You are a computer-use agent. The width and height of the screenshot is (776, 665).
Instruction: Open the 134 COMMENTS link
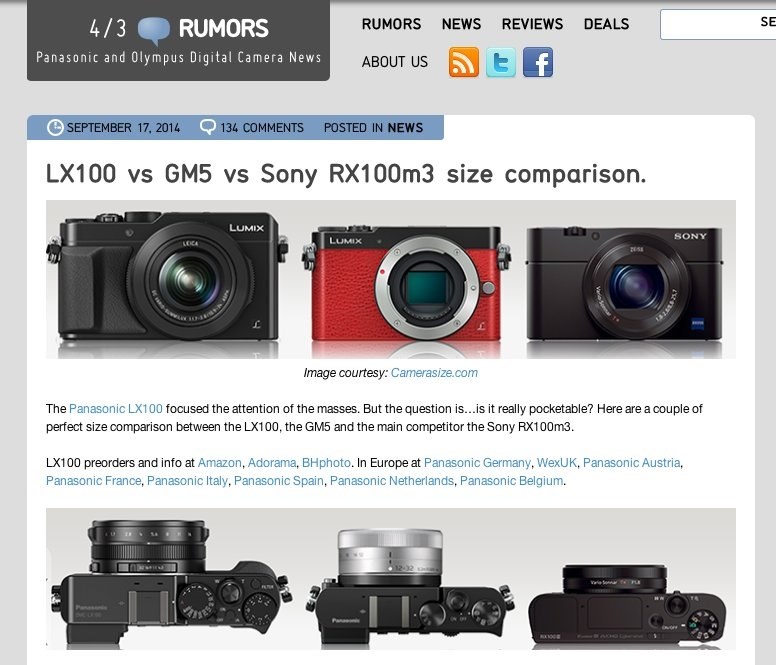coord(262,128)
